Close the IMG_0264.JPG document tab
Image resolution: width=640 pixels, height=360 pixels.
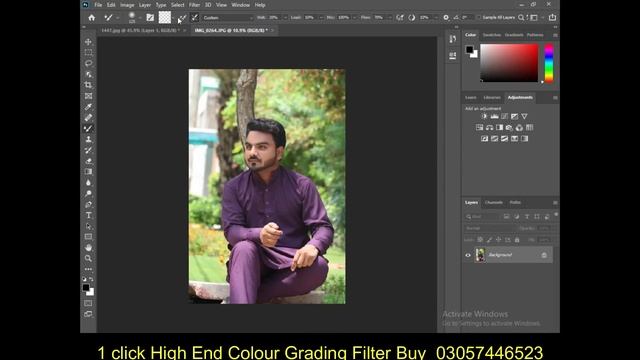tap(272, 30)
